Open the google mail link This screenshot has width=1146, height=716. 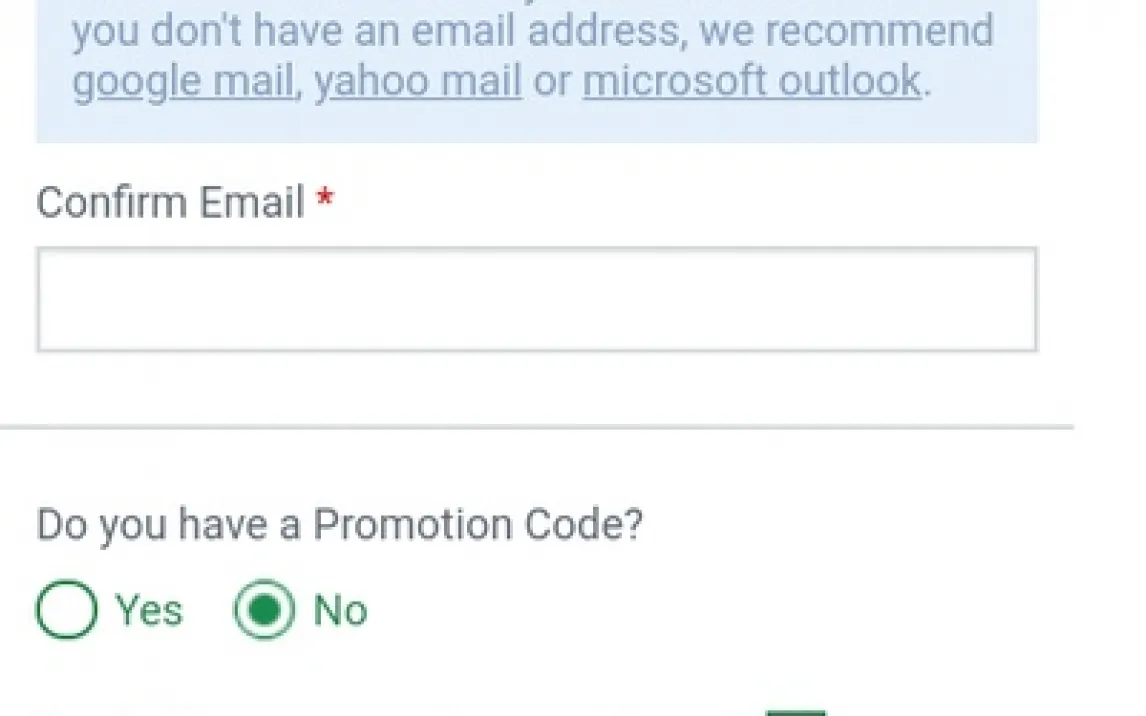181,81
